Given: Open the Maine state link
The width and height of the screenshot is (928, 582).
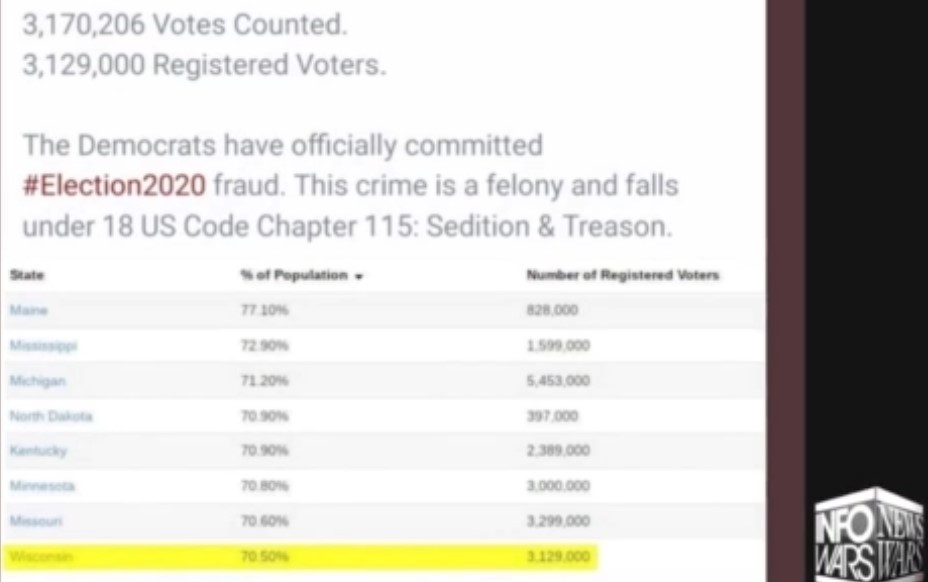Looking at the screenshot, I should 28,311.
